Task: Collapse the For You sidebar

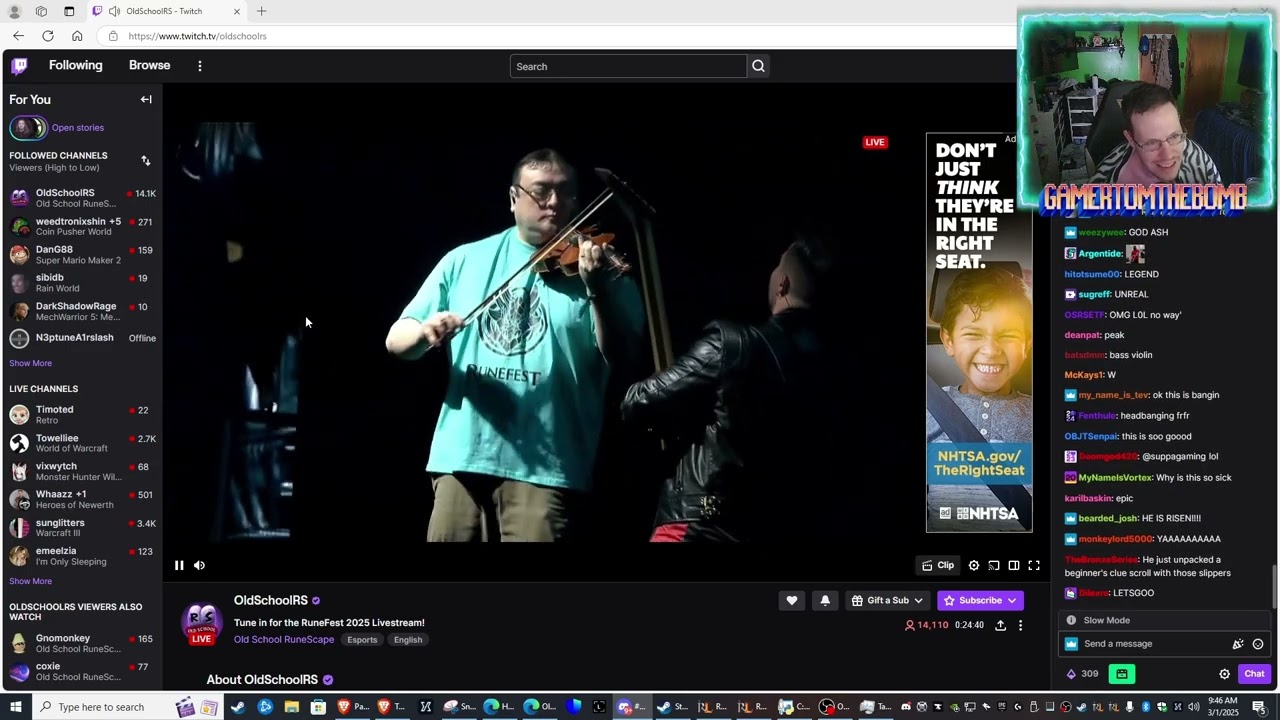Action: coord(146,99)
